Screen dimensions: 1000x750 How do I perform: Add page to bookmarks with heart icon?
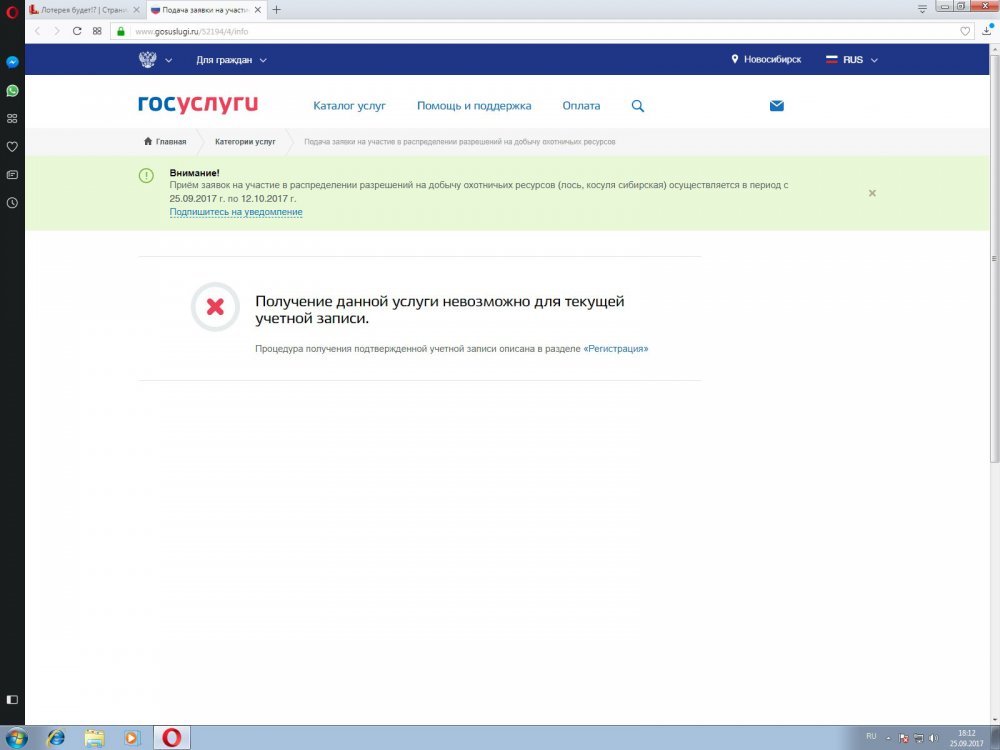[965, 31]
